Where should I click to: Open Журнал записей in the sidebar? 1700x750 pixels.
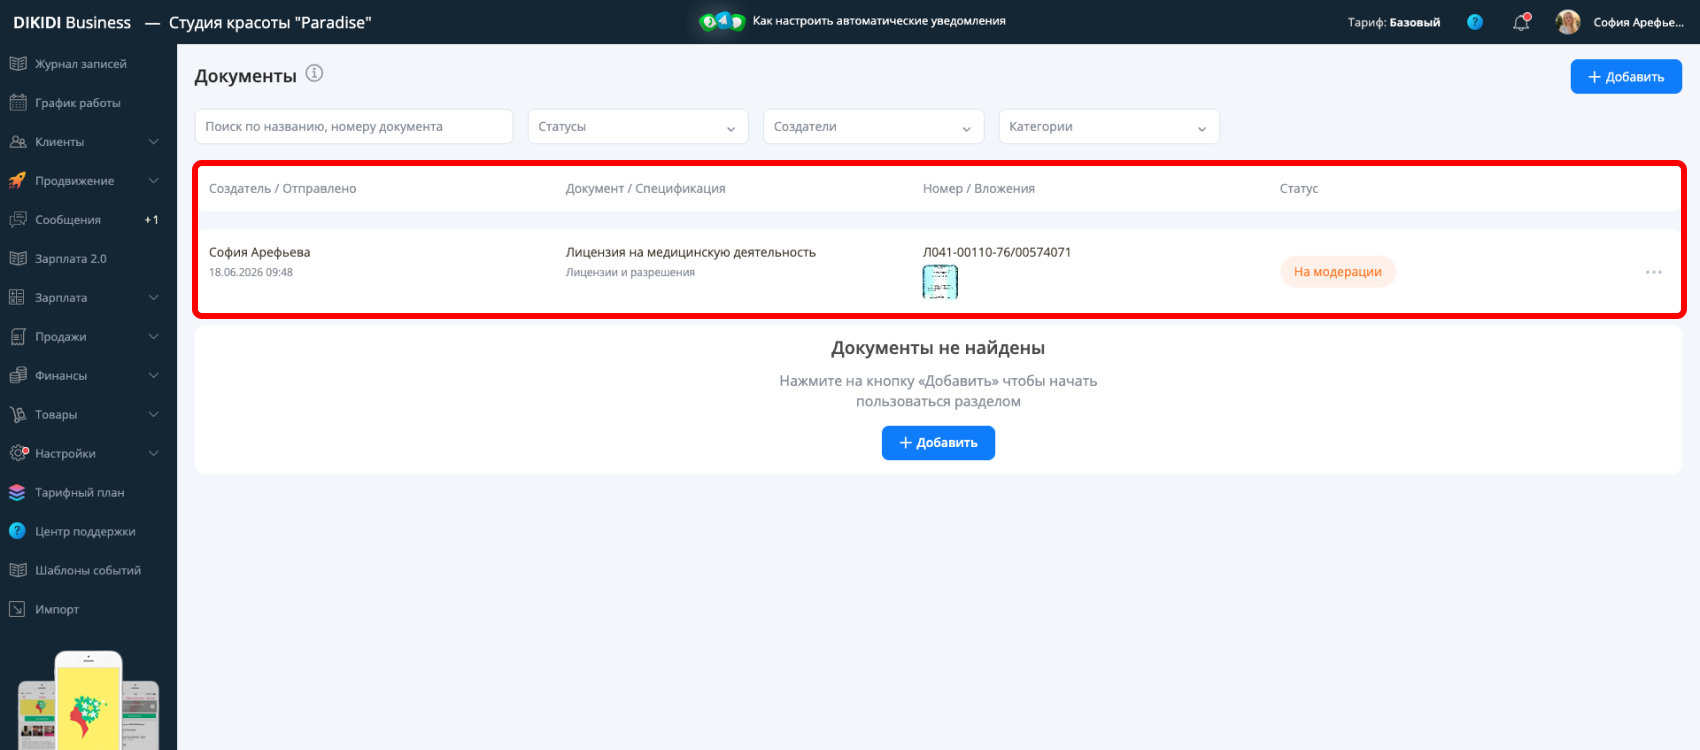click(x=81, y=64)
